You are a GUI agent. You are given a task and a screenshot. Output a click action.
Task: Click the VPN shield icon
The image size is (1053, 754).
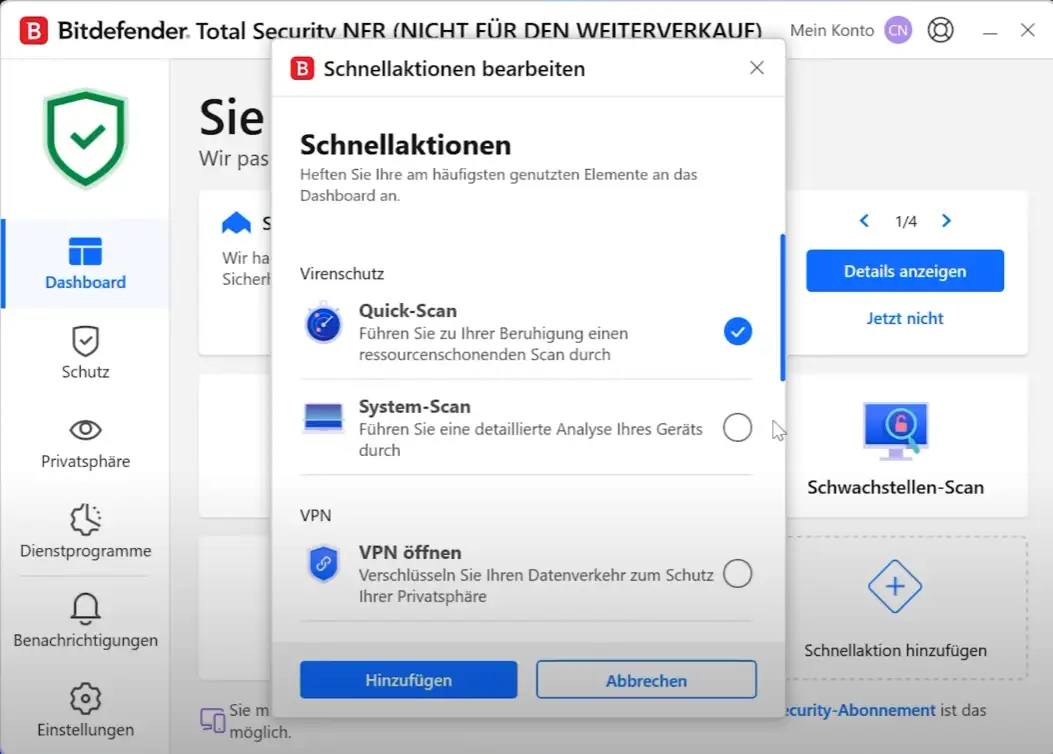pos(324,564)
